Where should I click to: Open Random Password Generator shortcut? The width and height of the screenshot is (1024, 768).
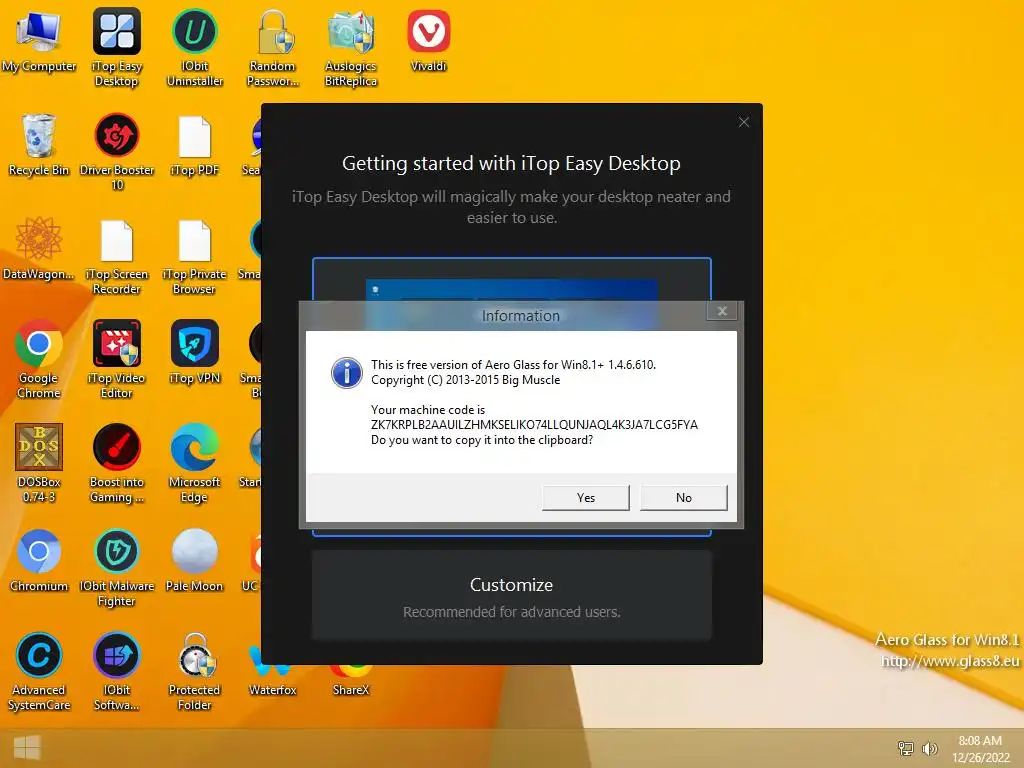coord(272,47)
